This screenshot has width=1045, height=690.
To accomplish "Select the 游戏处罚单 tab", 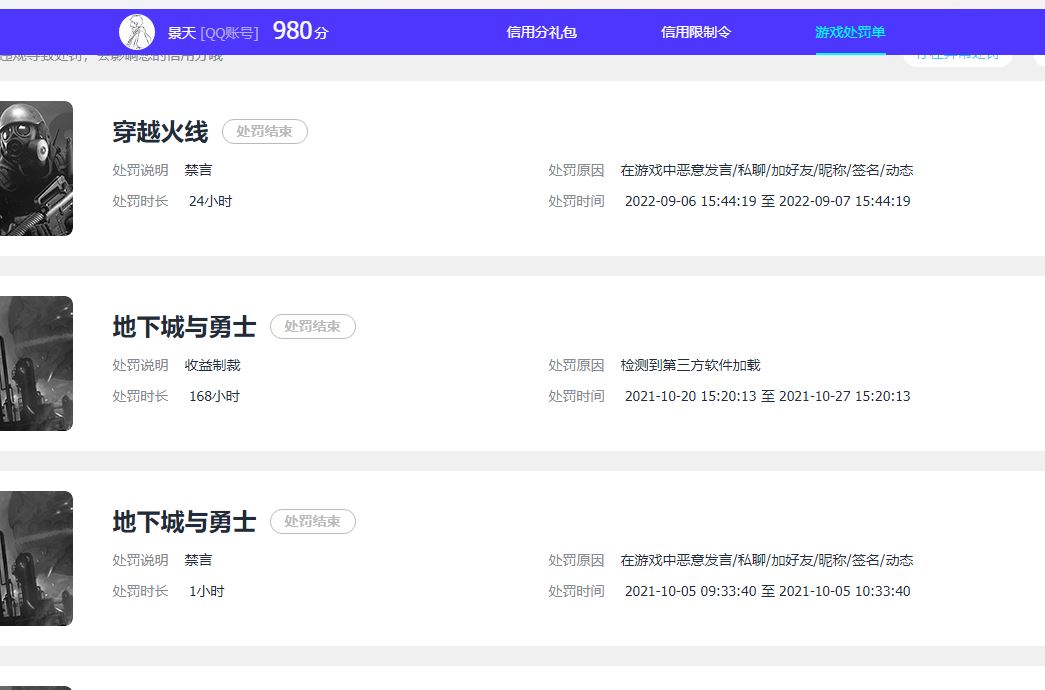I will coord(850,32).
